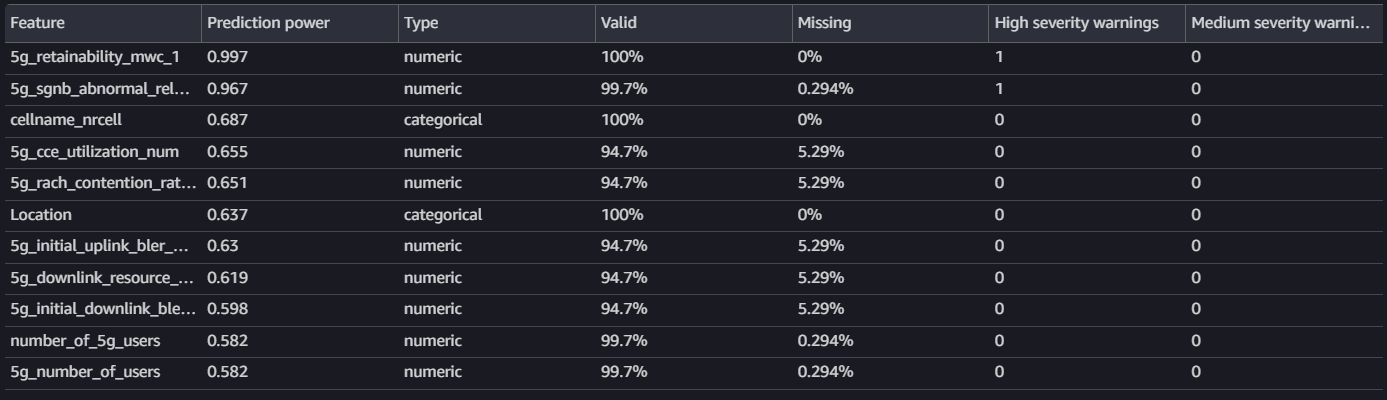Sort by the Feature column header

pos(37,23)
